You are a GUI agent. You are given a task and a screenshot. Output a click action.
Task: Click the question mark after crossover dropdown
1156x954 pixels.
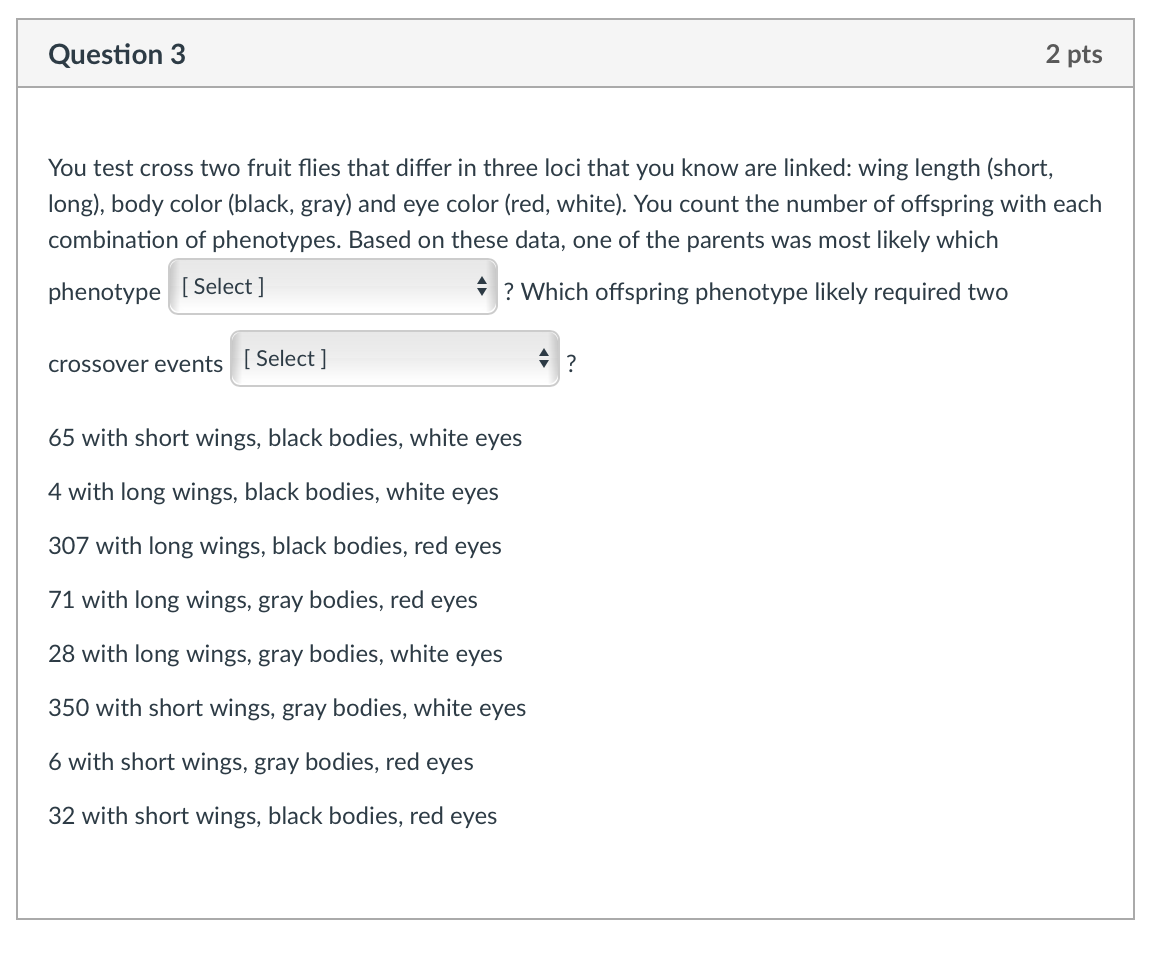click(x=570, y=363)
